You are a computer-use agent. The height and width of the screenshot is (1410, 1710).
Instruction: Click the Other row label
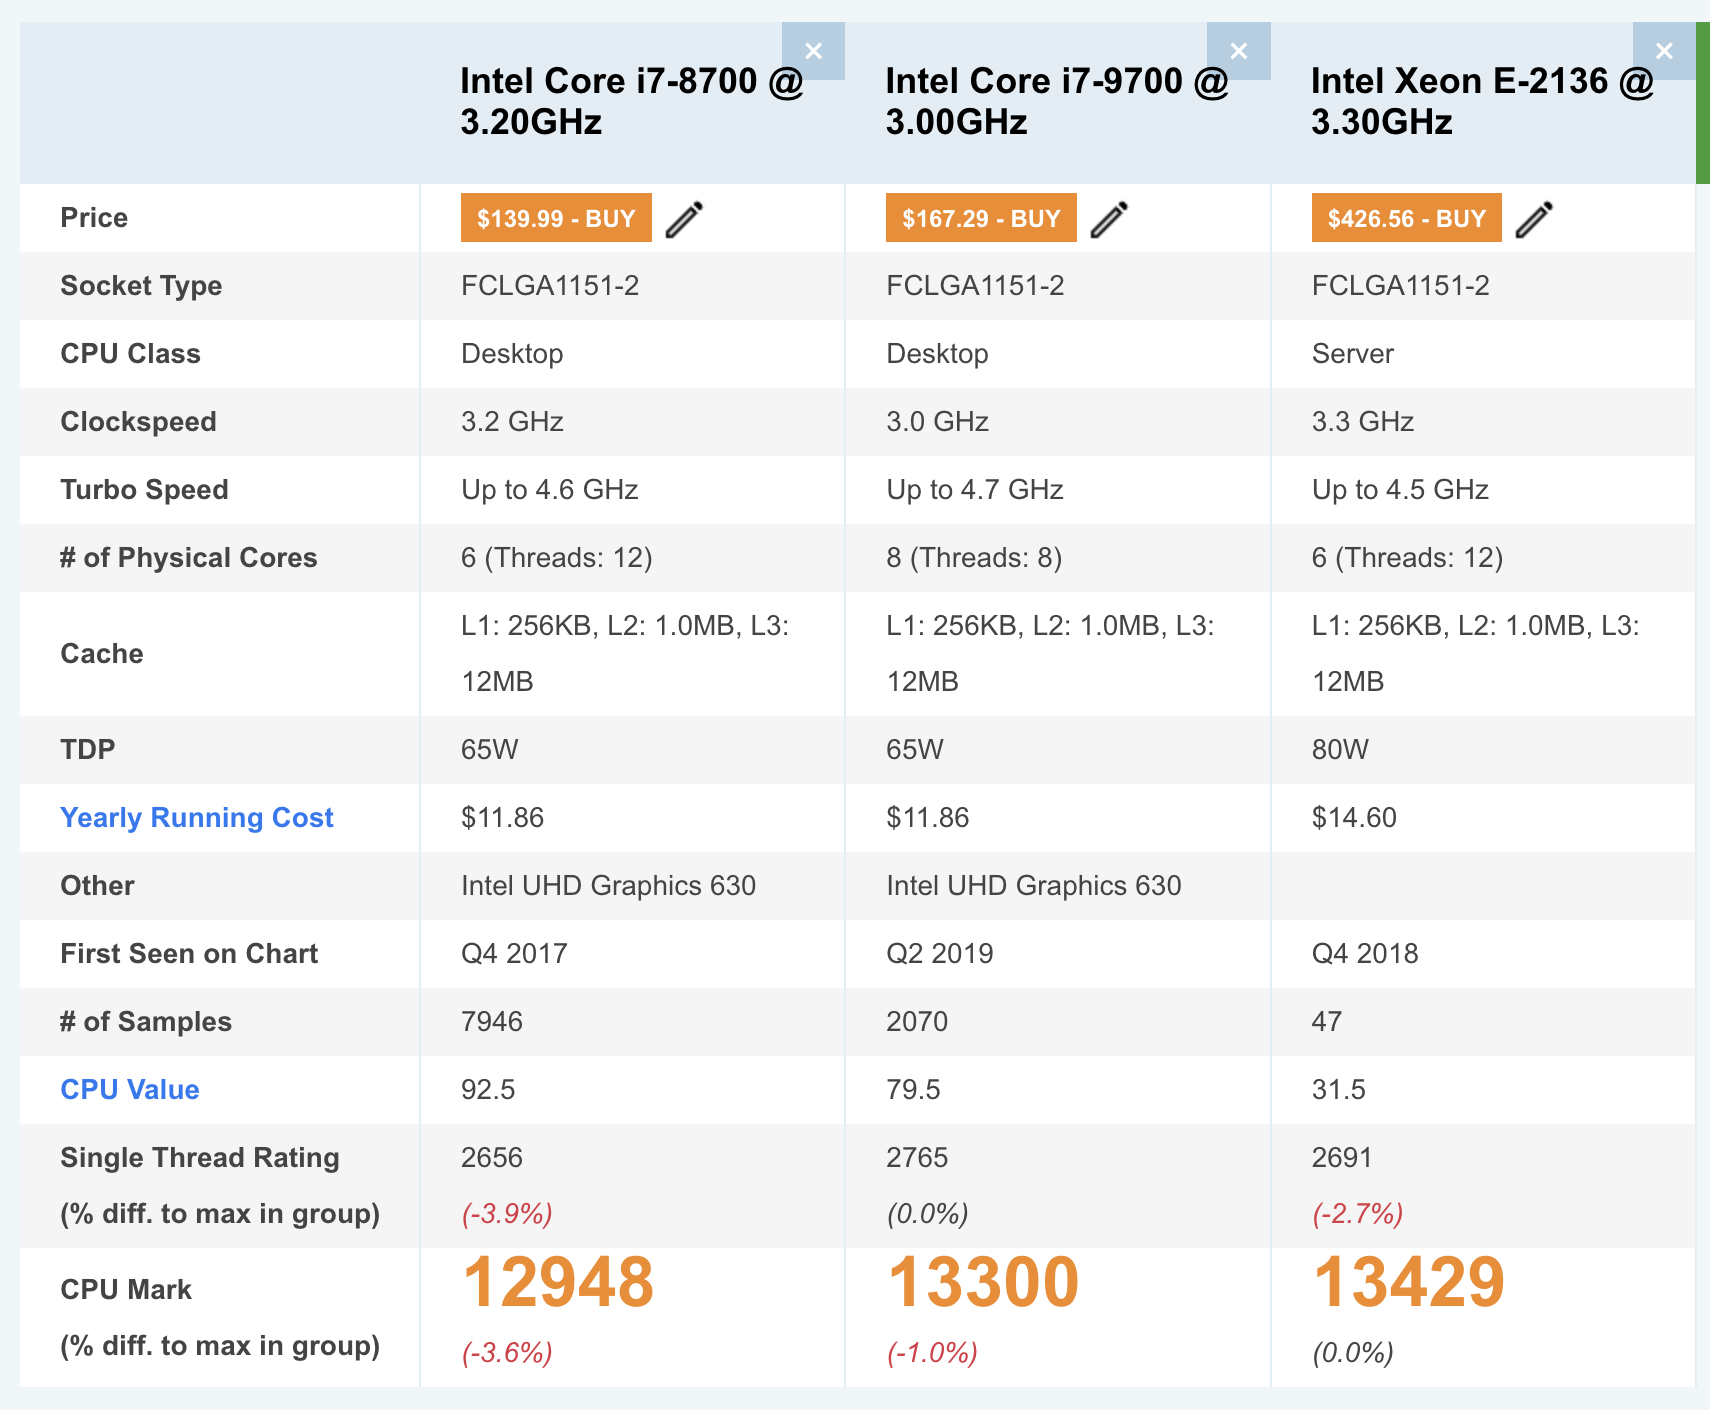(97, 885)
